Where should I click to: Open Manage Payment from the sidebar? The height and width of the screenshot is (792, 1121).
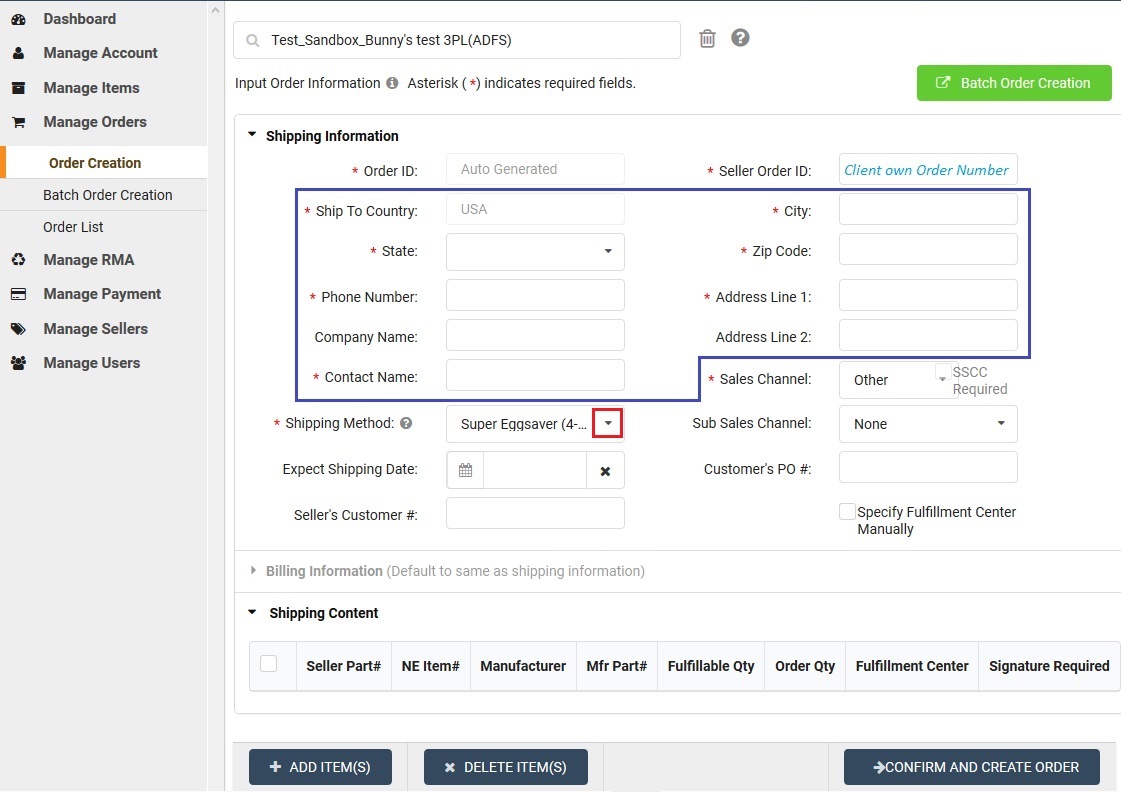pyautogui.click(x=17, y=293)
